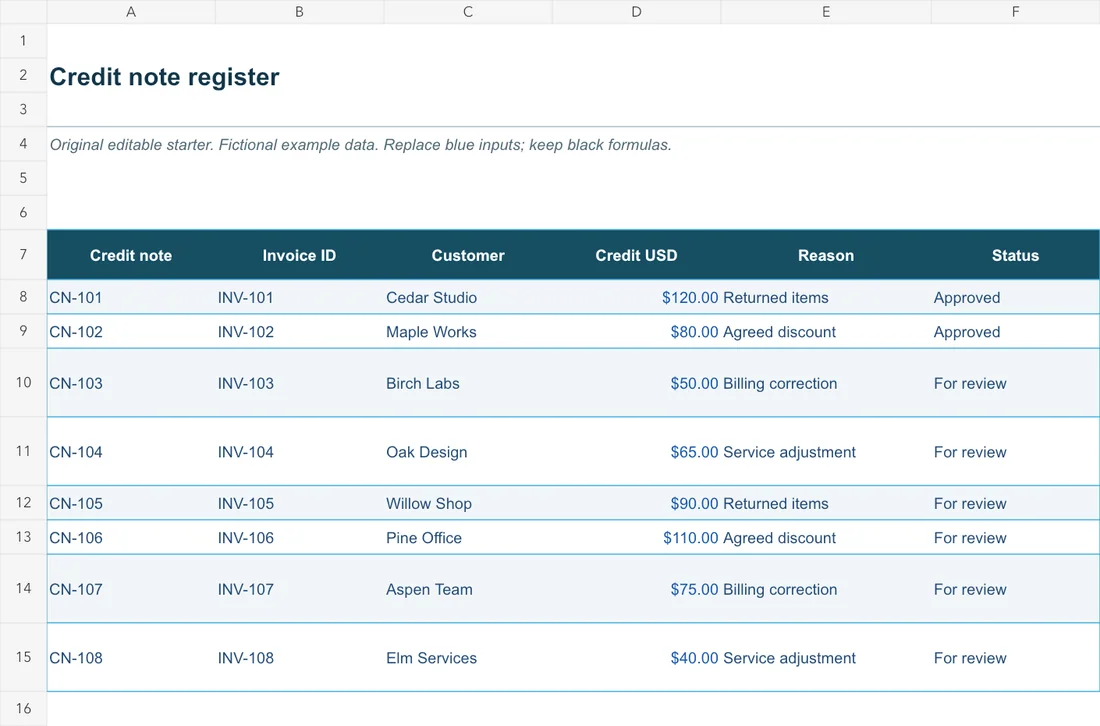Select the Credit USD header cell
The image size is (1100, 726).
click(636, 255)
